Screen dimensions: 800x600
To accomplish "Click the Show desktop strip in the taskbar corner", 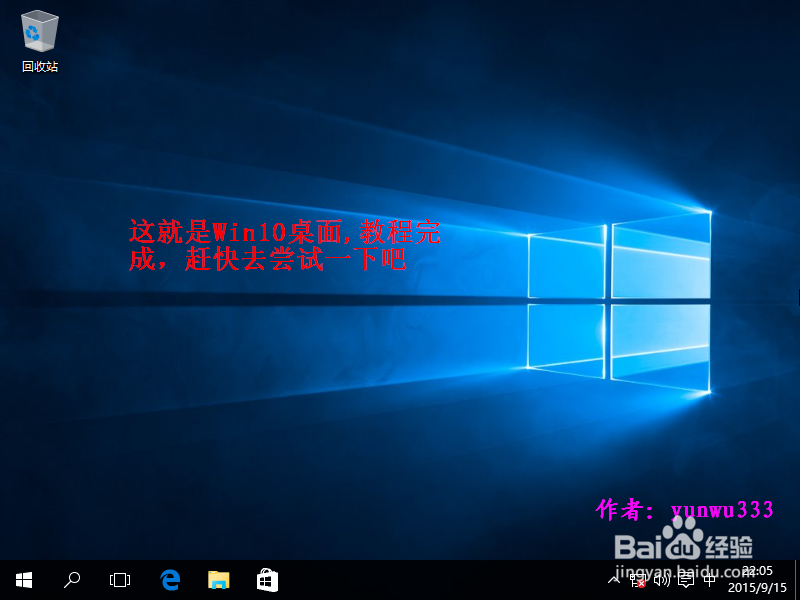I will click(x=797, y=580).
